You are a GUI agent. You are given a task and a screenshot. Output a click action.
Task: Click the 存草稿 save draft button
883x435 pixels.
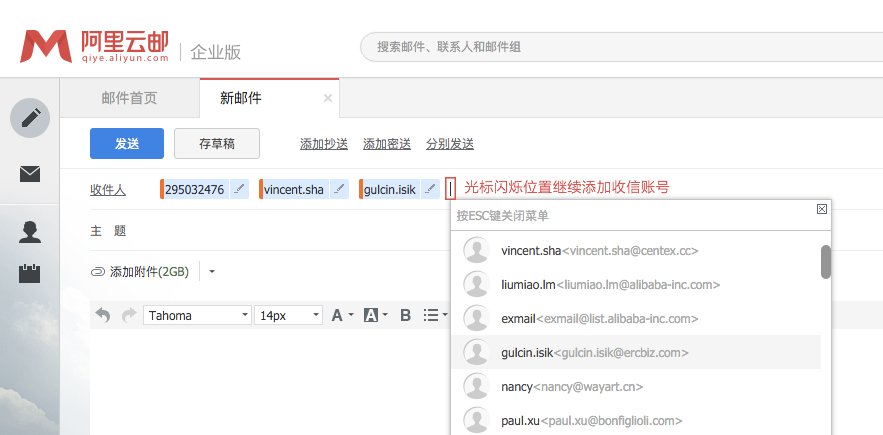click(217, 143)
